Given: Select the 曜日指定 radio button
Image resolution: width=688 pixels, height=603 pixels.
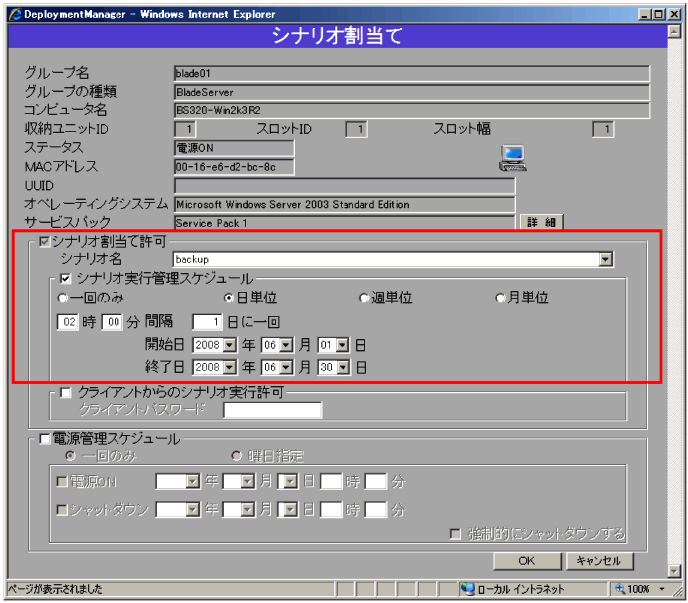Looking at the screenshot, I should pos(236,456).
